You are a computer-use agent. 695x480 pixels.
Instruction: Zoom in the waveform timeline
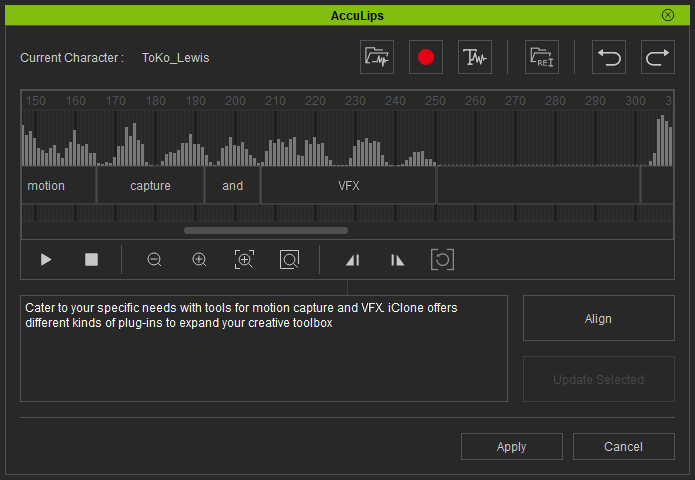pos(199,260)
